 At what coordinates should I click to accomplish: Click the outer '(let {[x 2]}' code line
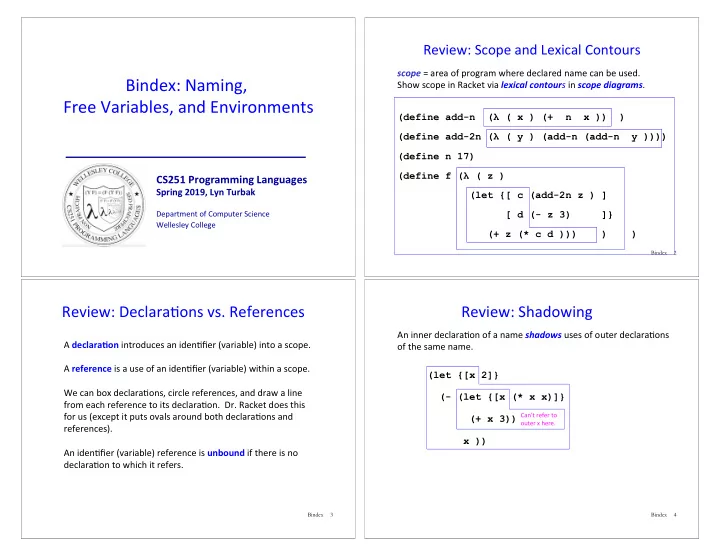463,375
